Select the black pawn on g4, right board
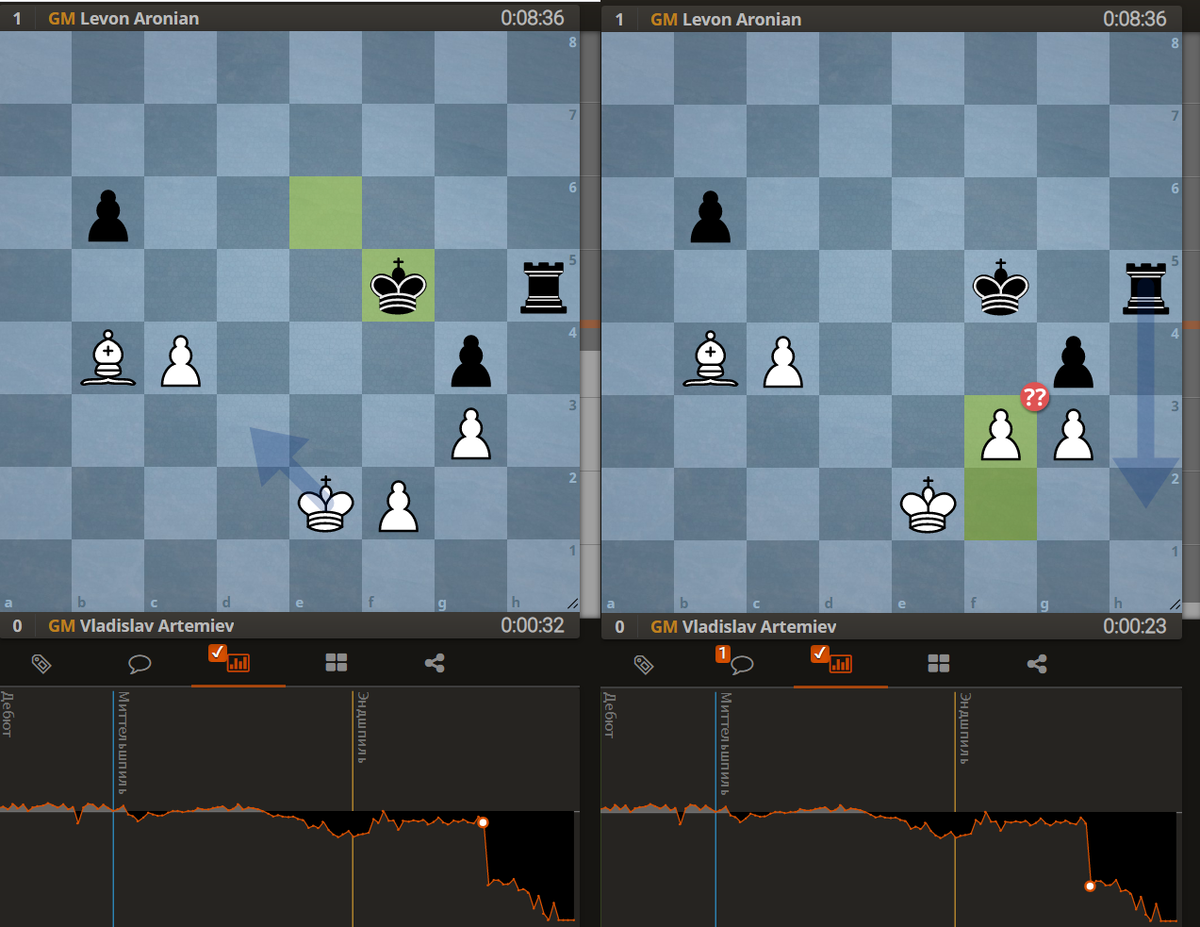Viewport: 1200px width, 927px height. [1072, 361]
